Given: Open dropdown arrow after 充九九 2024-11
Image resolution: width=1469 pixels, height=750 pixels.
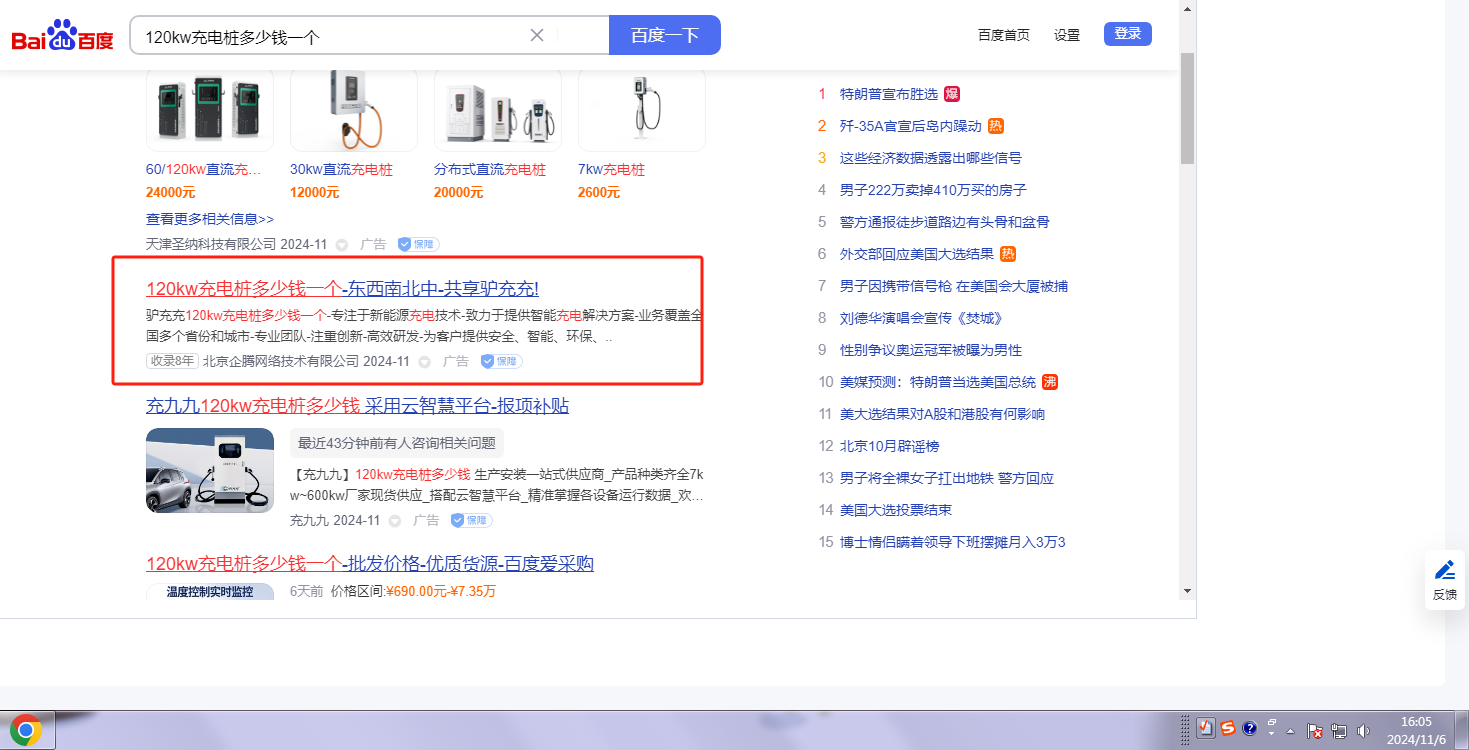Looking at the screenshot, I should pos(394,521).
